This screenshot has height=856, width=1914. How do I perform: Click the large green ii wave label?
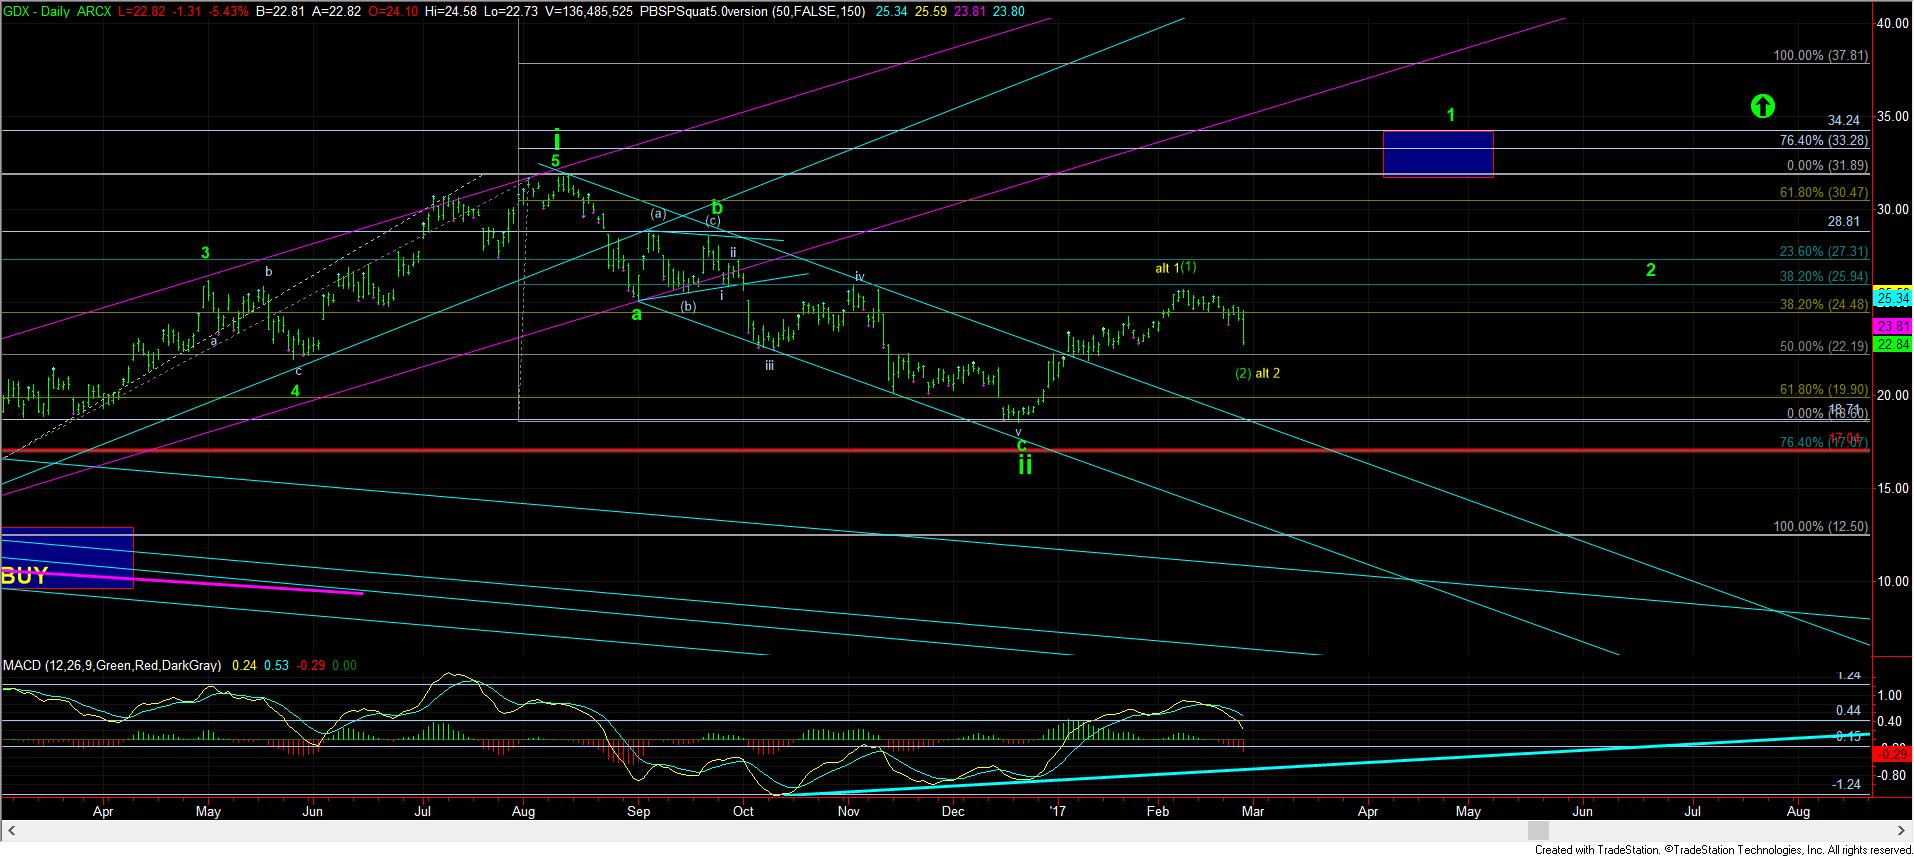(1025, 465)
